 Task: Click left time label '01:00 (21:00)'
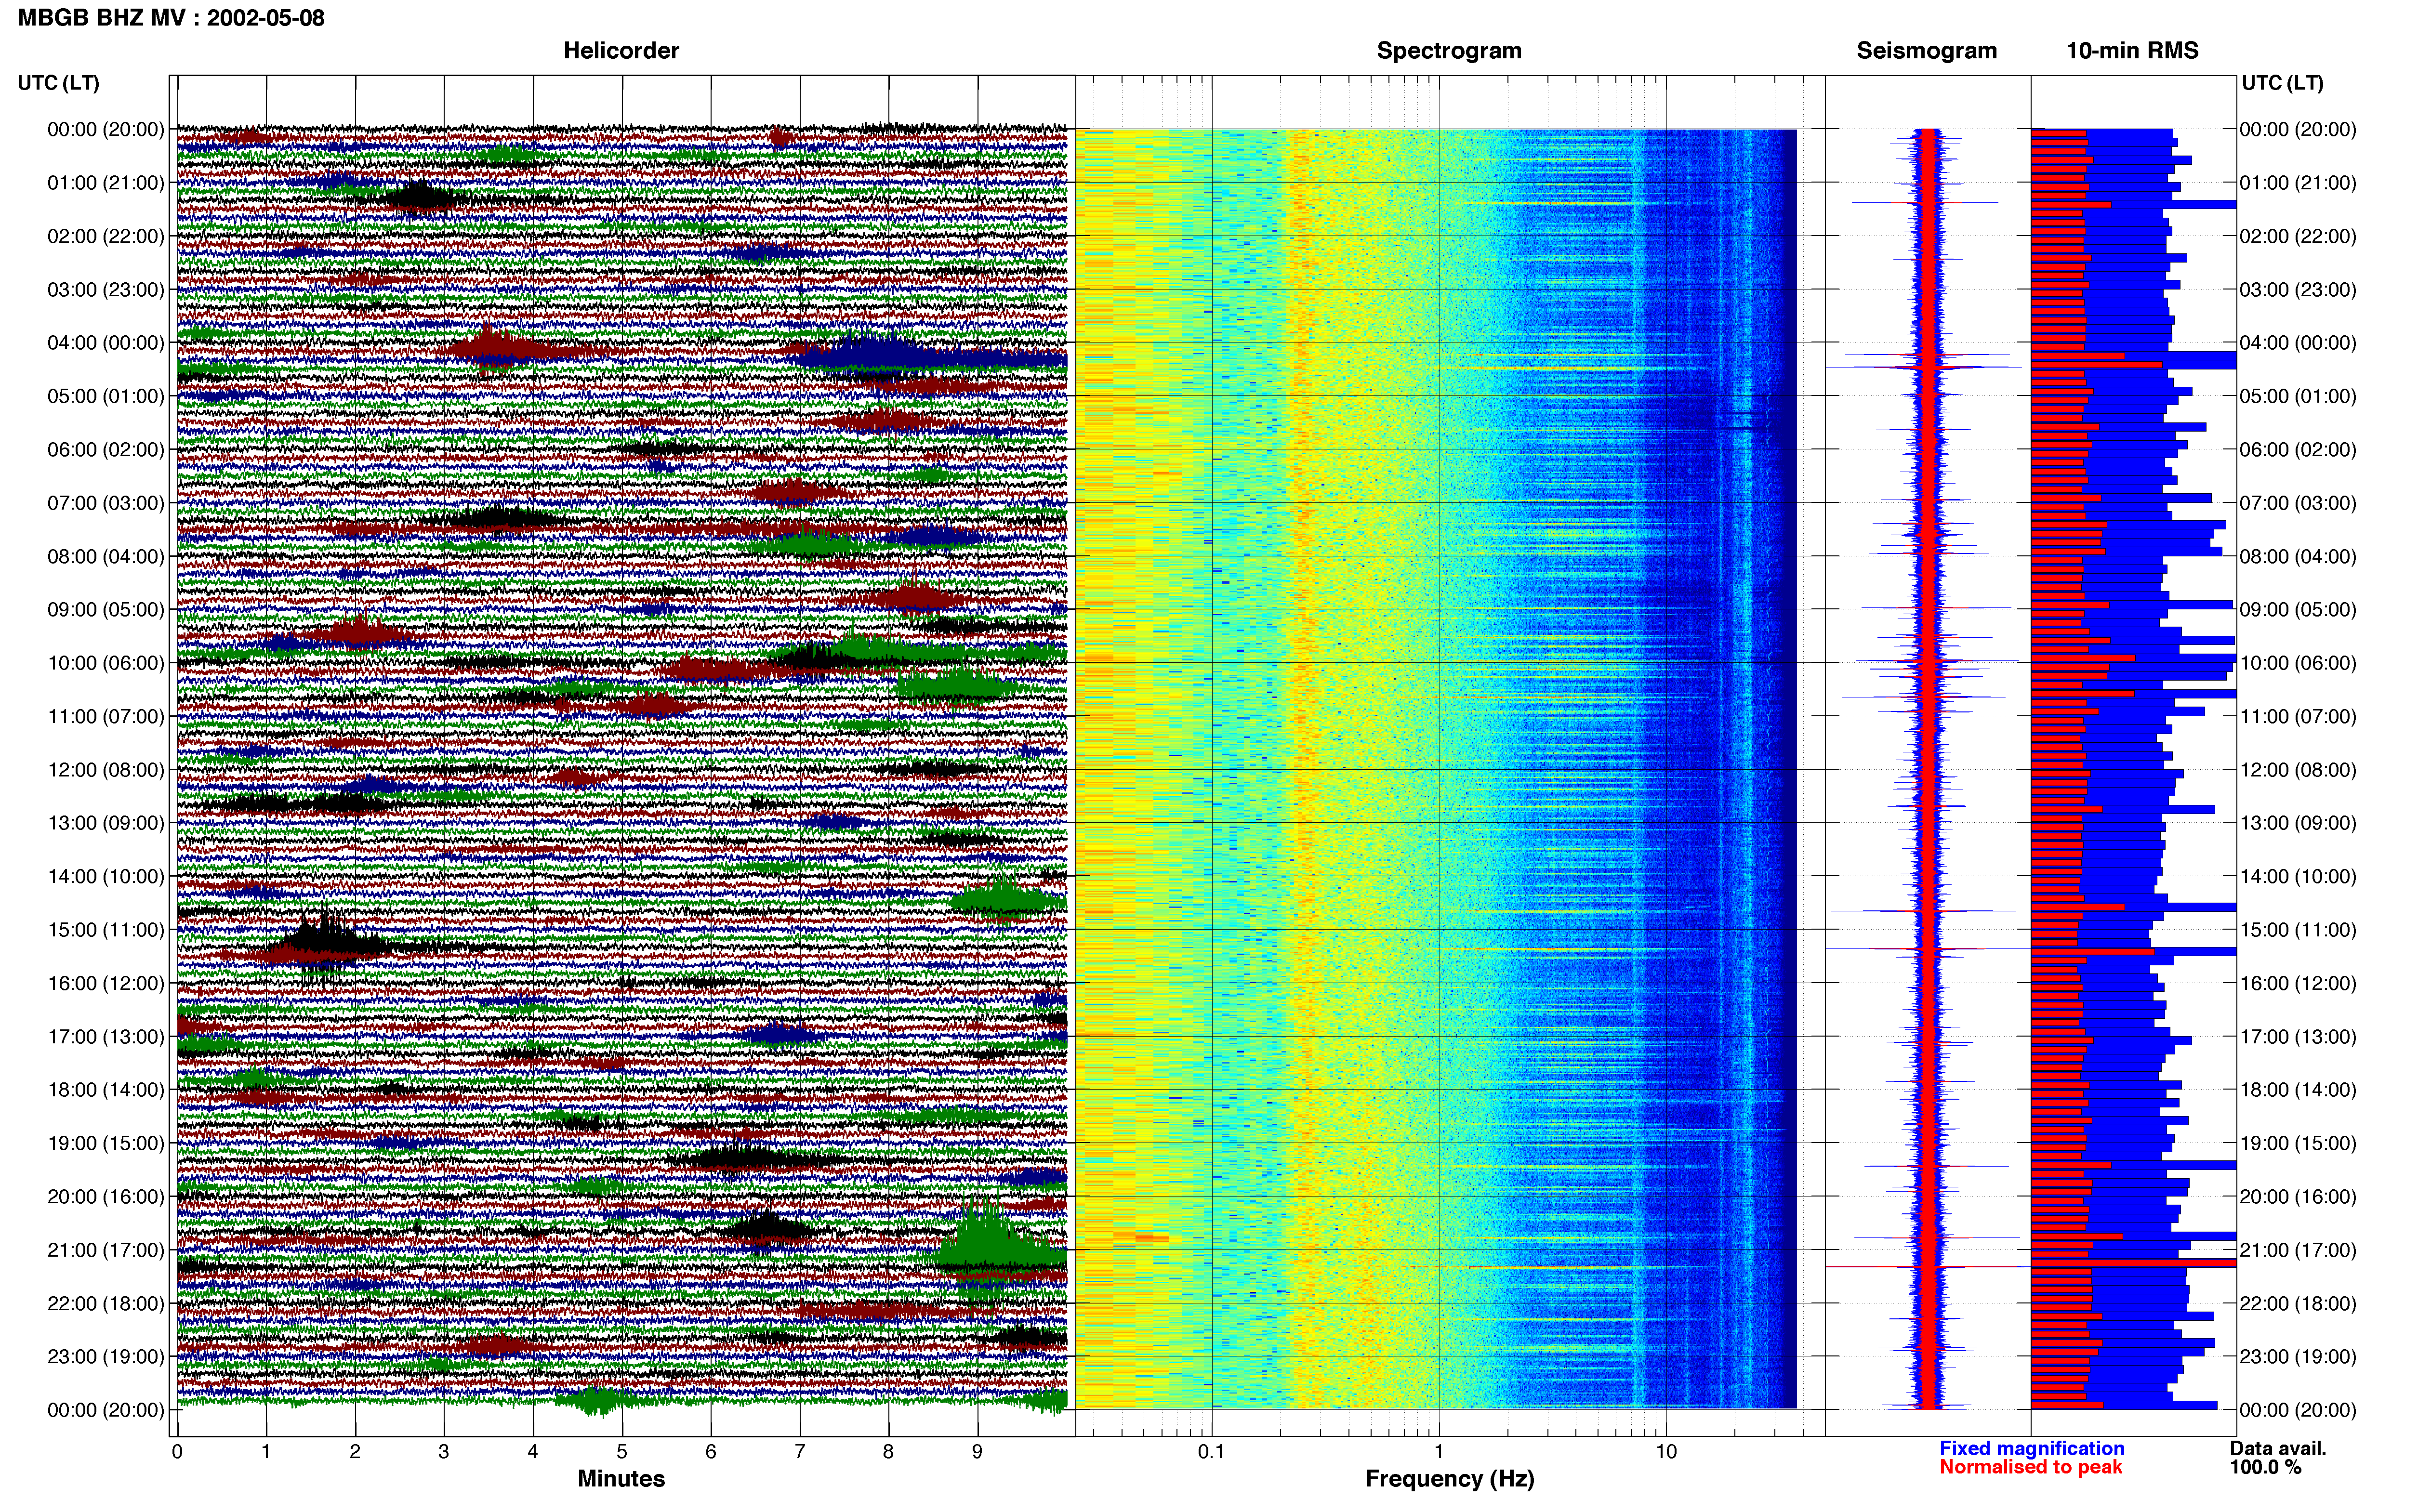click(x=105, y=183)
